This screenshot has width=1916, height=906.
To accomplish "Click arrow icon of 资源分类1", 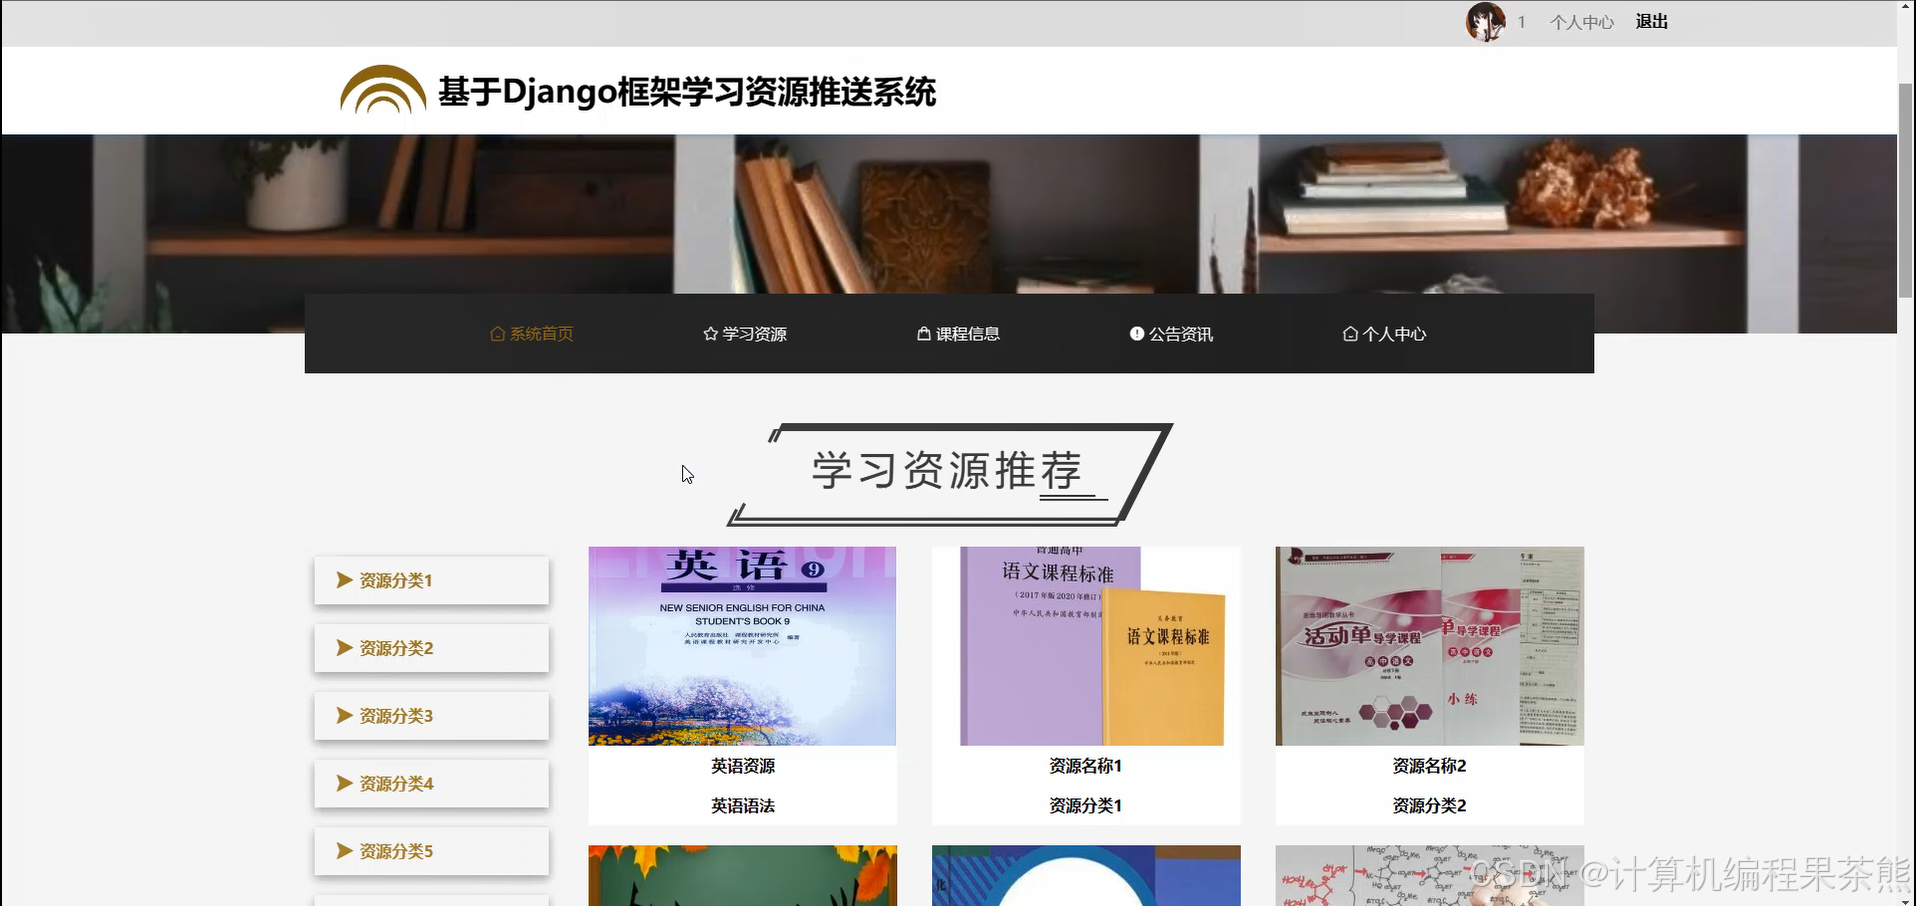I will pyautogui.click(x=344, y=580).
